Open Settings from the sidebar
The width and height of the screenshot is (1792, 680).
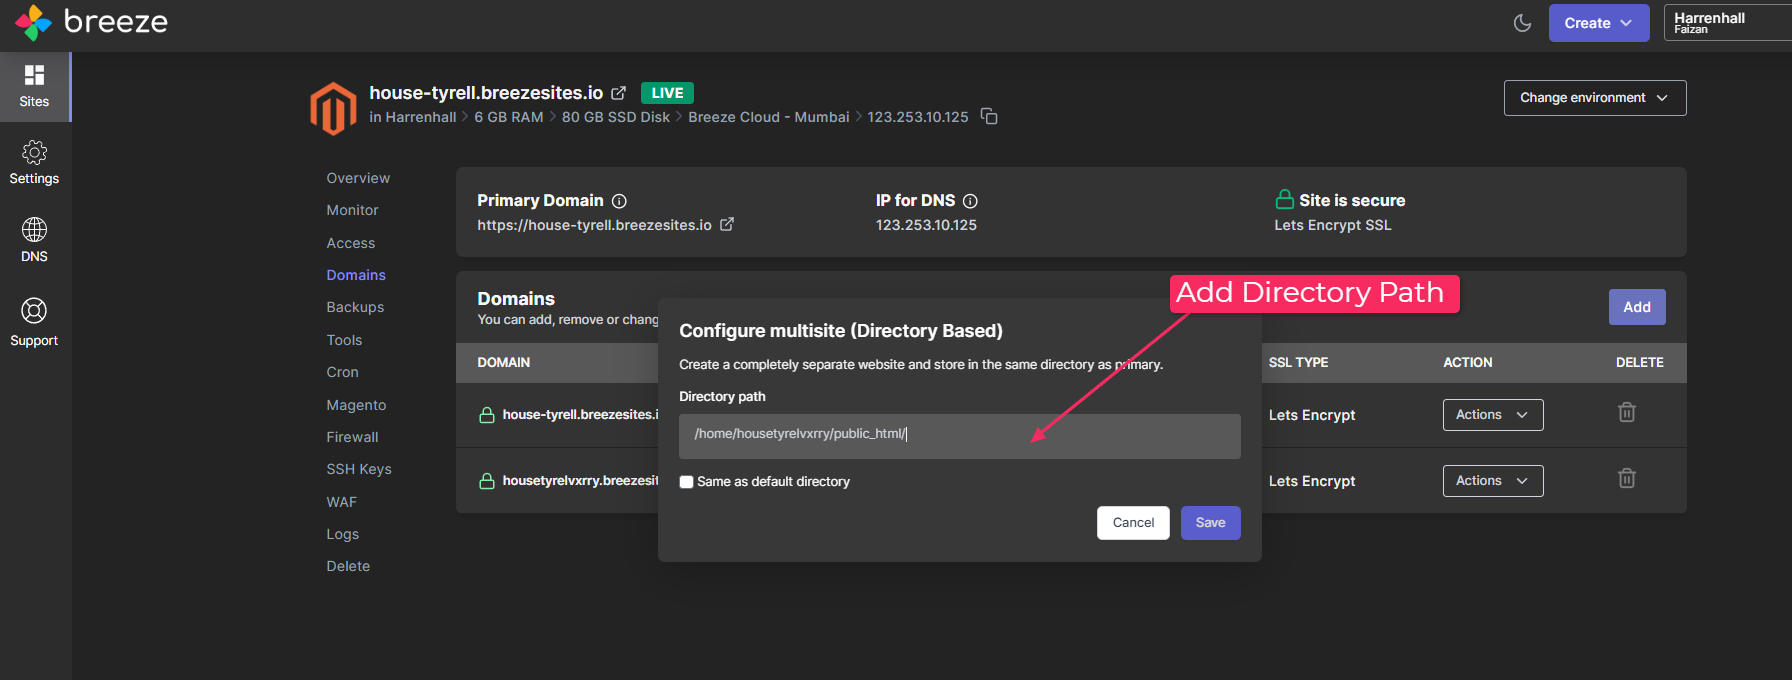click(x=35, y=163)
